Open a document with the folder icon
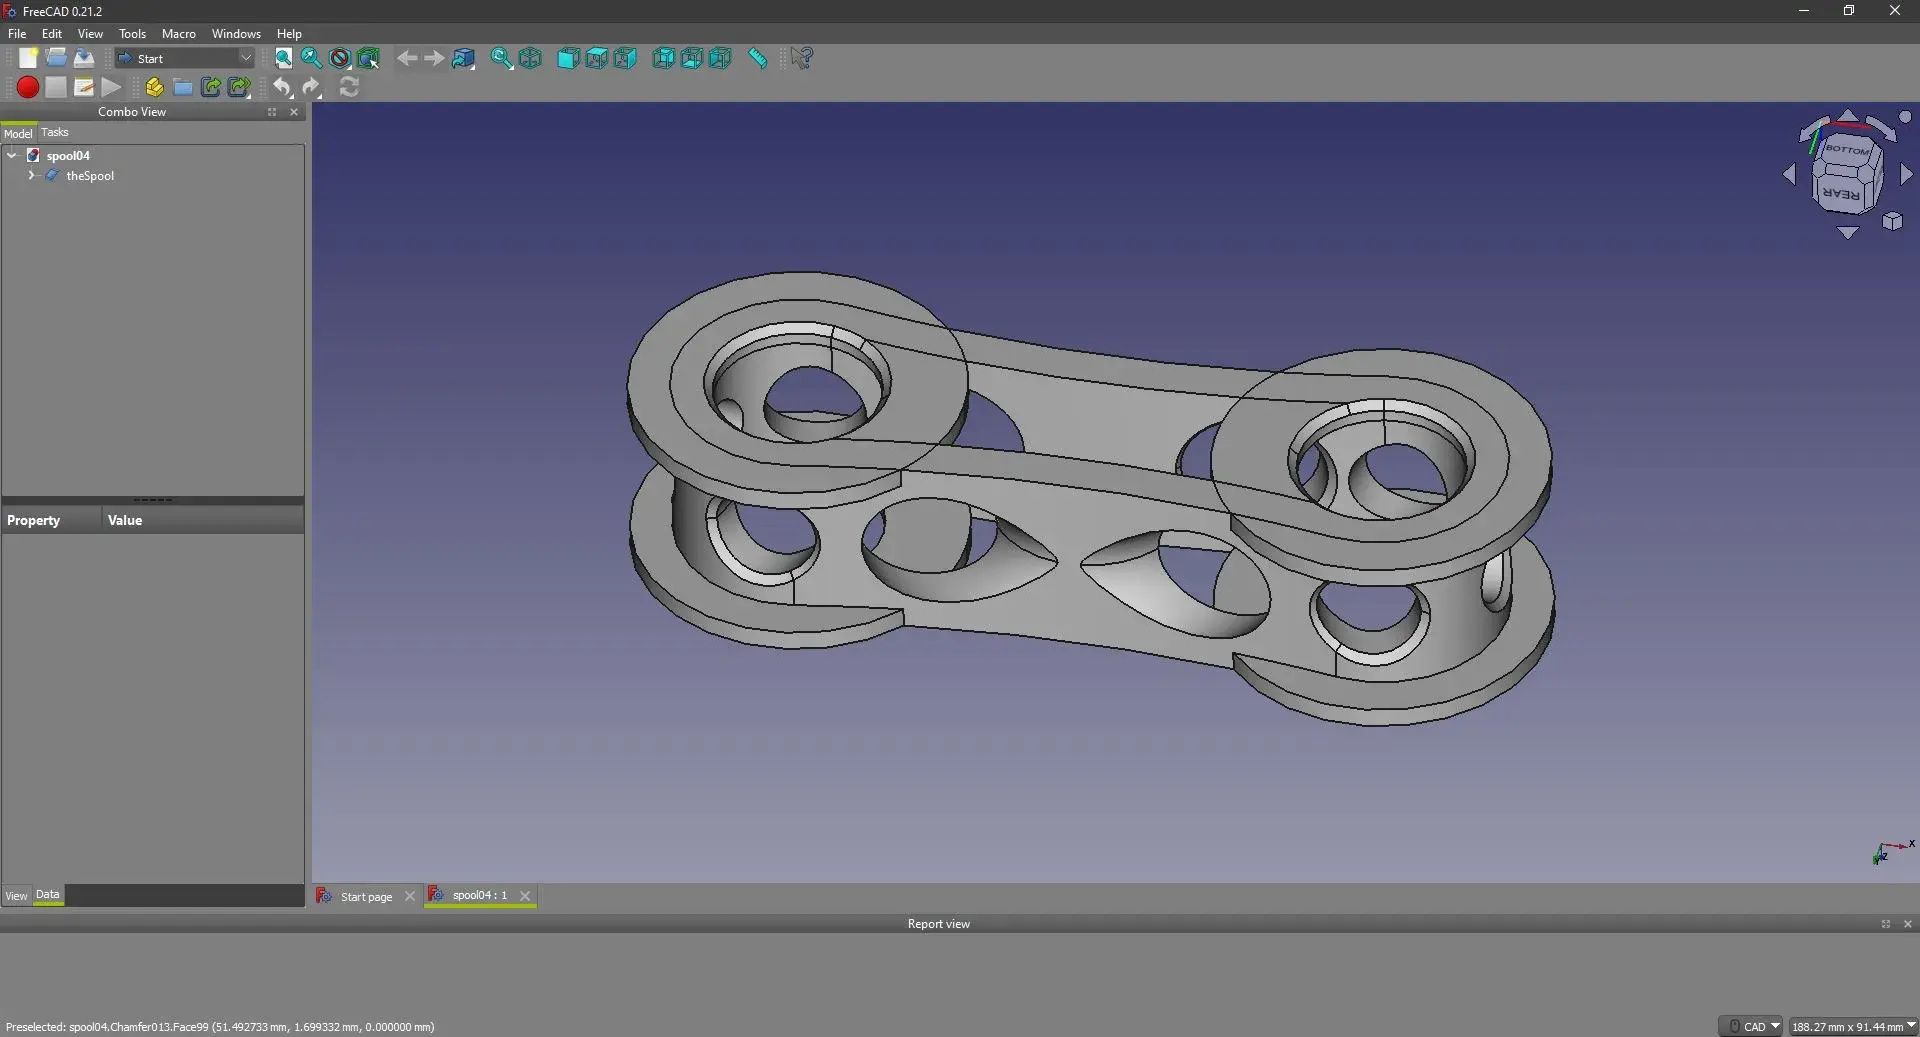 (56, 58)
